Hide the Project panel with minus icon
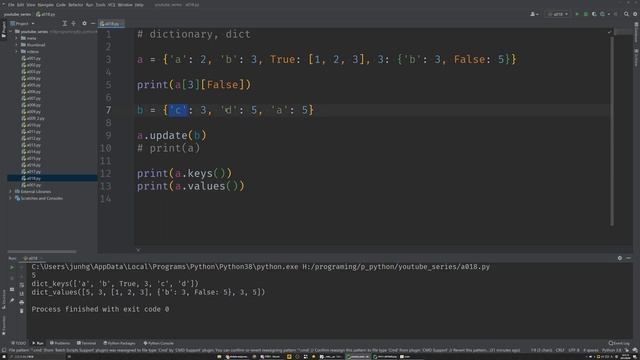The height and width of the screenshot is (360, 640). [x=93, y=24]
